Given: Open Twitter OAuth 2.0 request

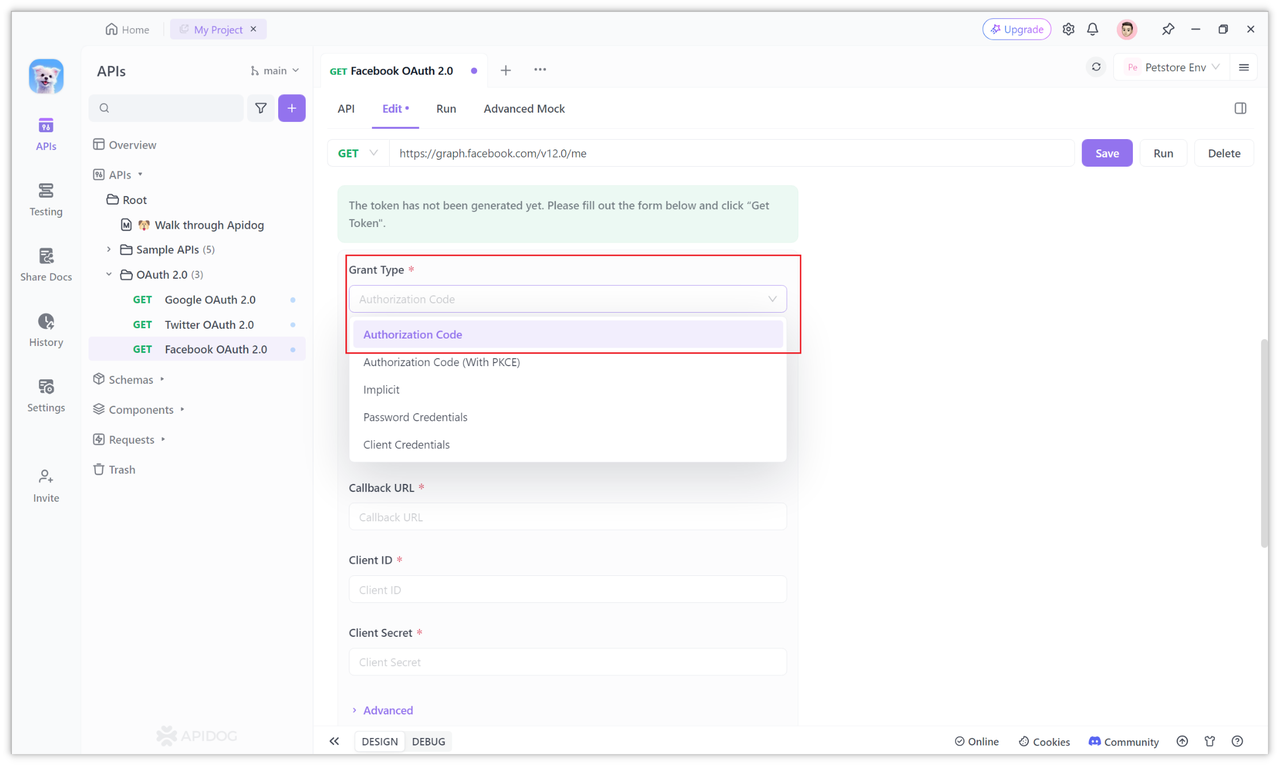Looking at the screenshot, I should pos(197,324).
